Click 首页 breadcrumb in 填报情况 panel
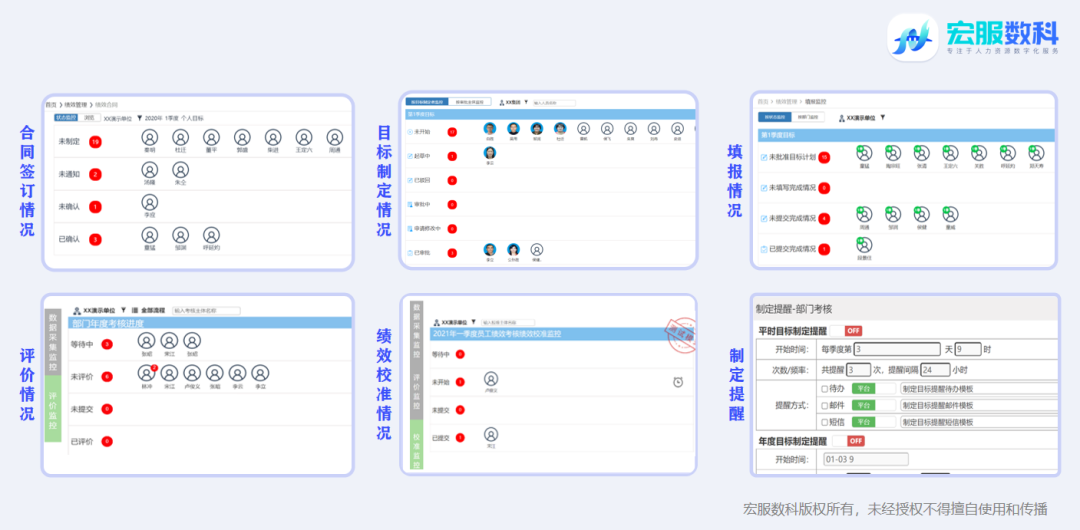1080x530 pixels. [762, 101]
